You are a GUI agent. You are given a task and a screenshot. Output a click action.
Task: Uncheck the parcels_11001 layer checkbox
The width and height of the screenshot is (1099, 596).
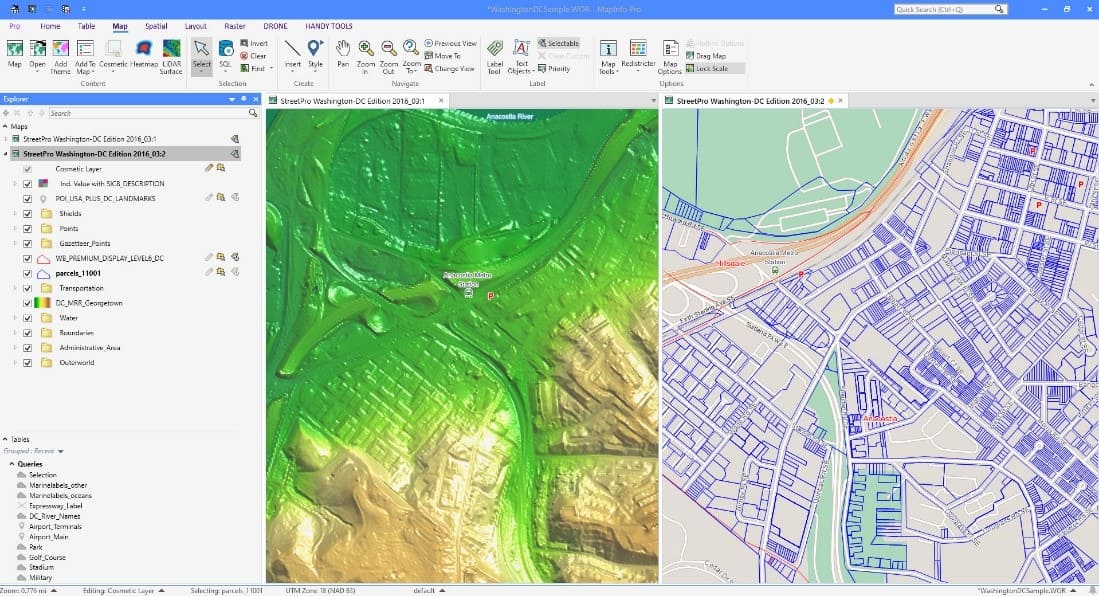(28, 273)
